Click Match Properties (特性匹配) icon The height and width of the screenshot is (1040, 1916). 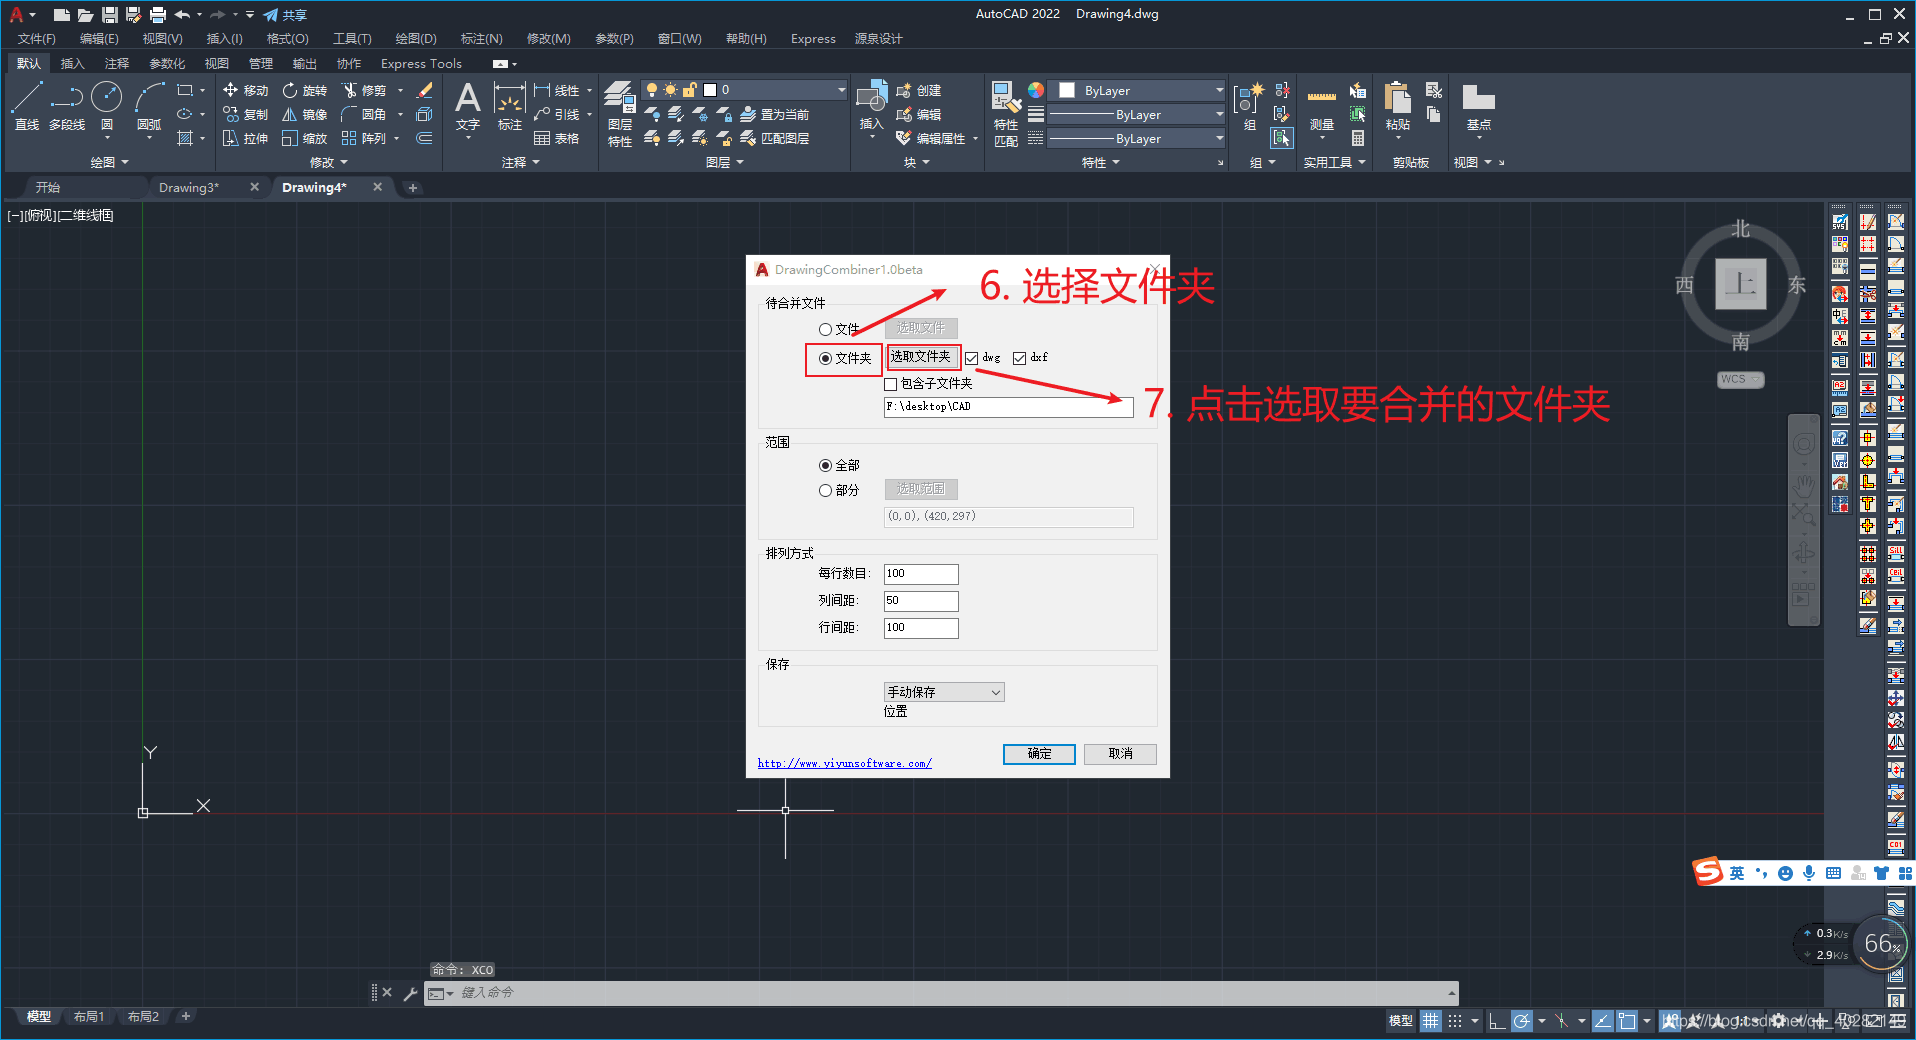point(1006,114)
